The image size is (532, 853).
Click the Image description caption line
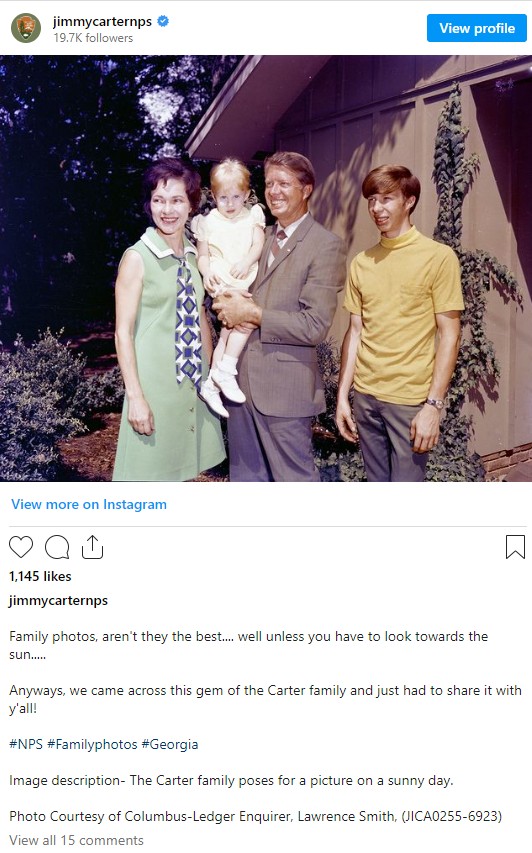click(x=231, y=781)
